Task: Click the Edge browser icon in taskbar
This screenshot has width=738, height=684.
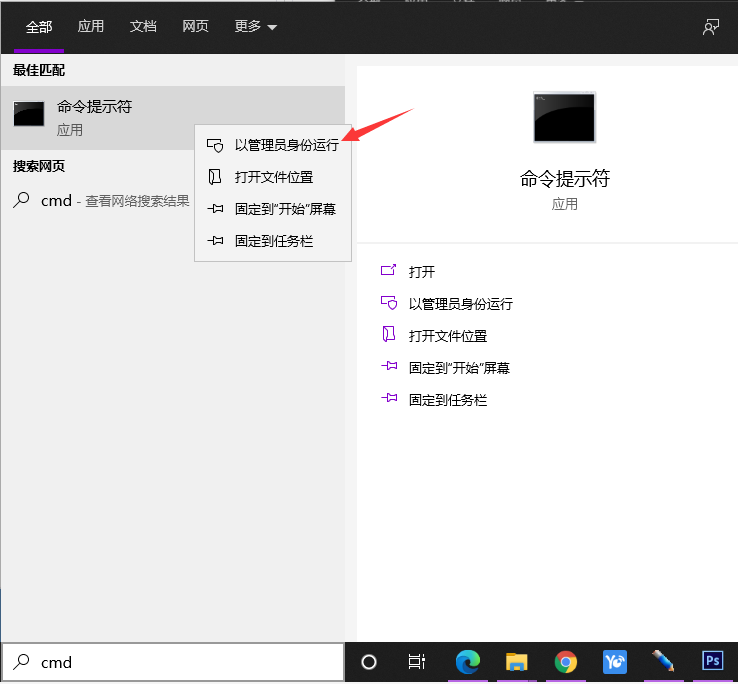Action: [467, 662]
